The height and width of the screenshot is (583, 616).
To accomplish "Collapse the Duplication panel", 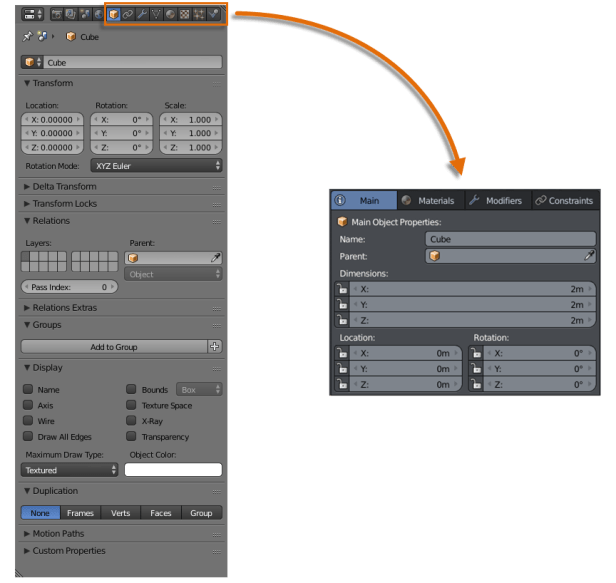I will [x=27, y=491].
